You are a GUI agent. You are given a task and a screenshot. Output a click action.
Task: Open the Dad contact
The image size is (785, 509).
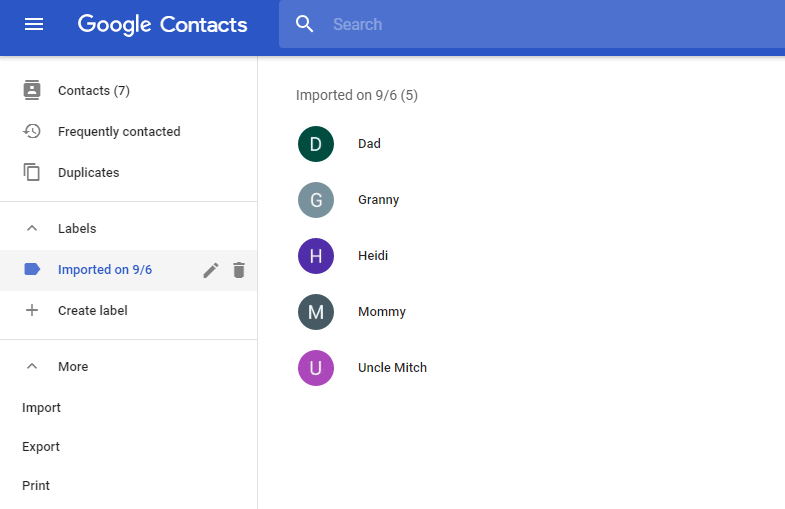(369, 144)
